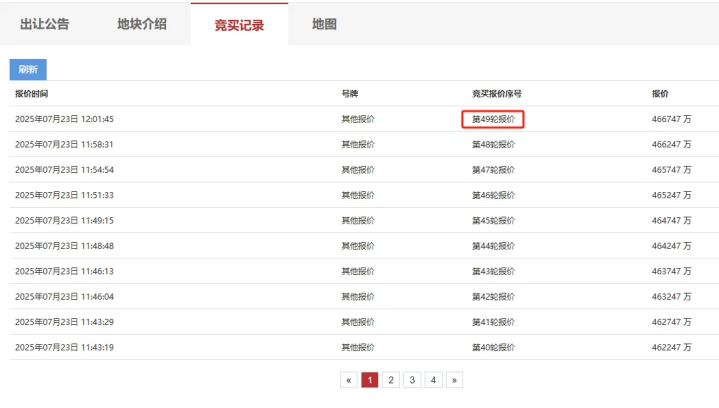Jump to page 3 of bid records
719x408 pixels.
[x=412, y=380]
